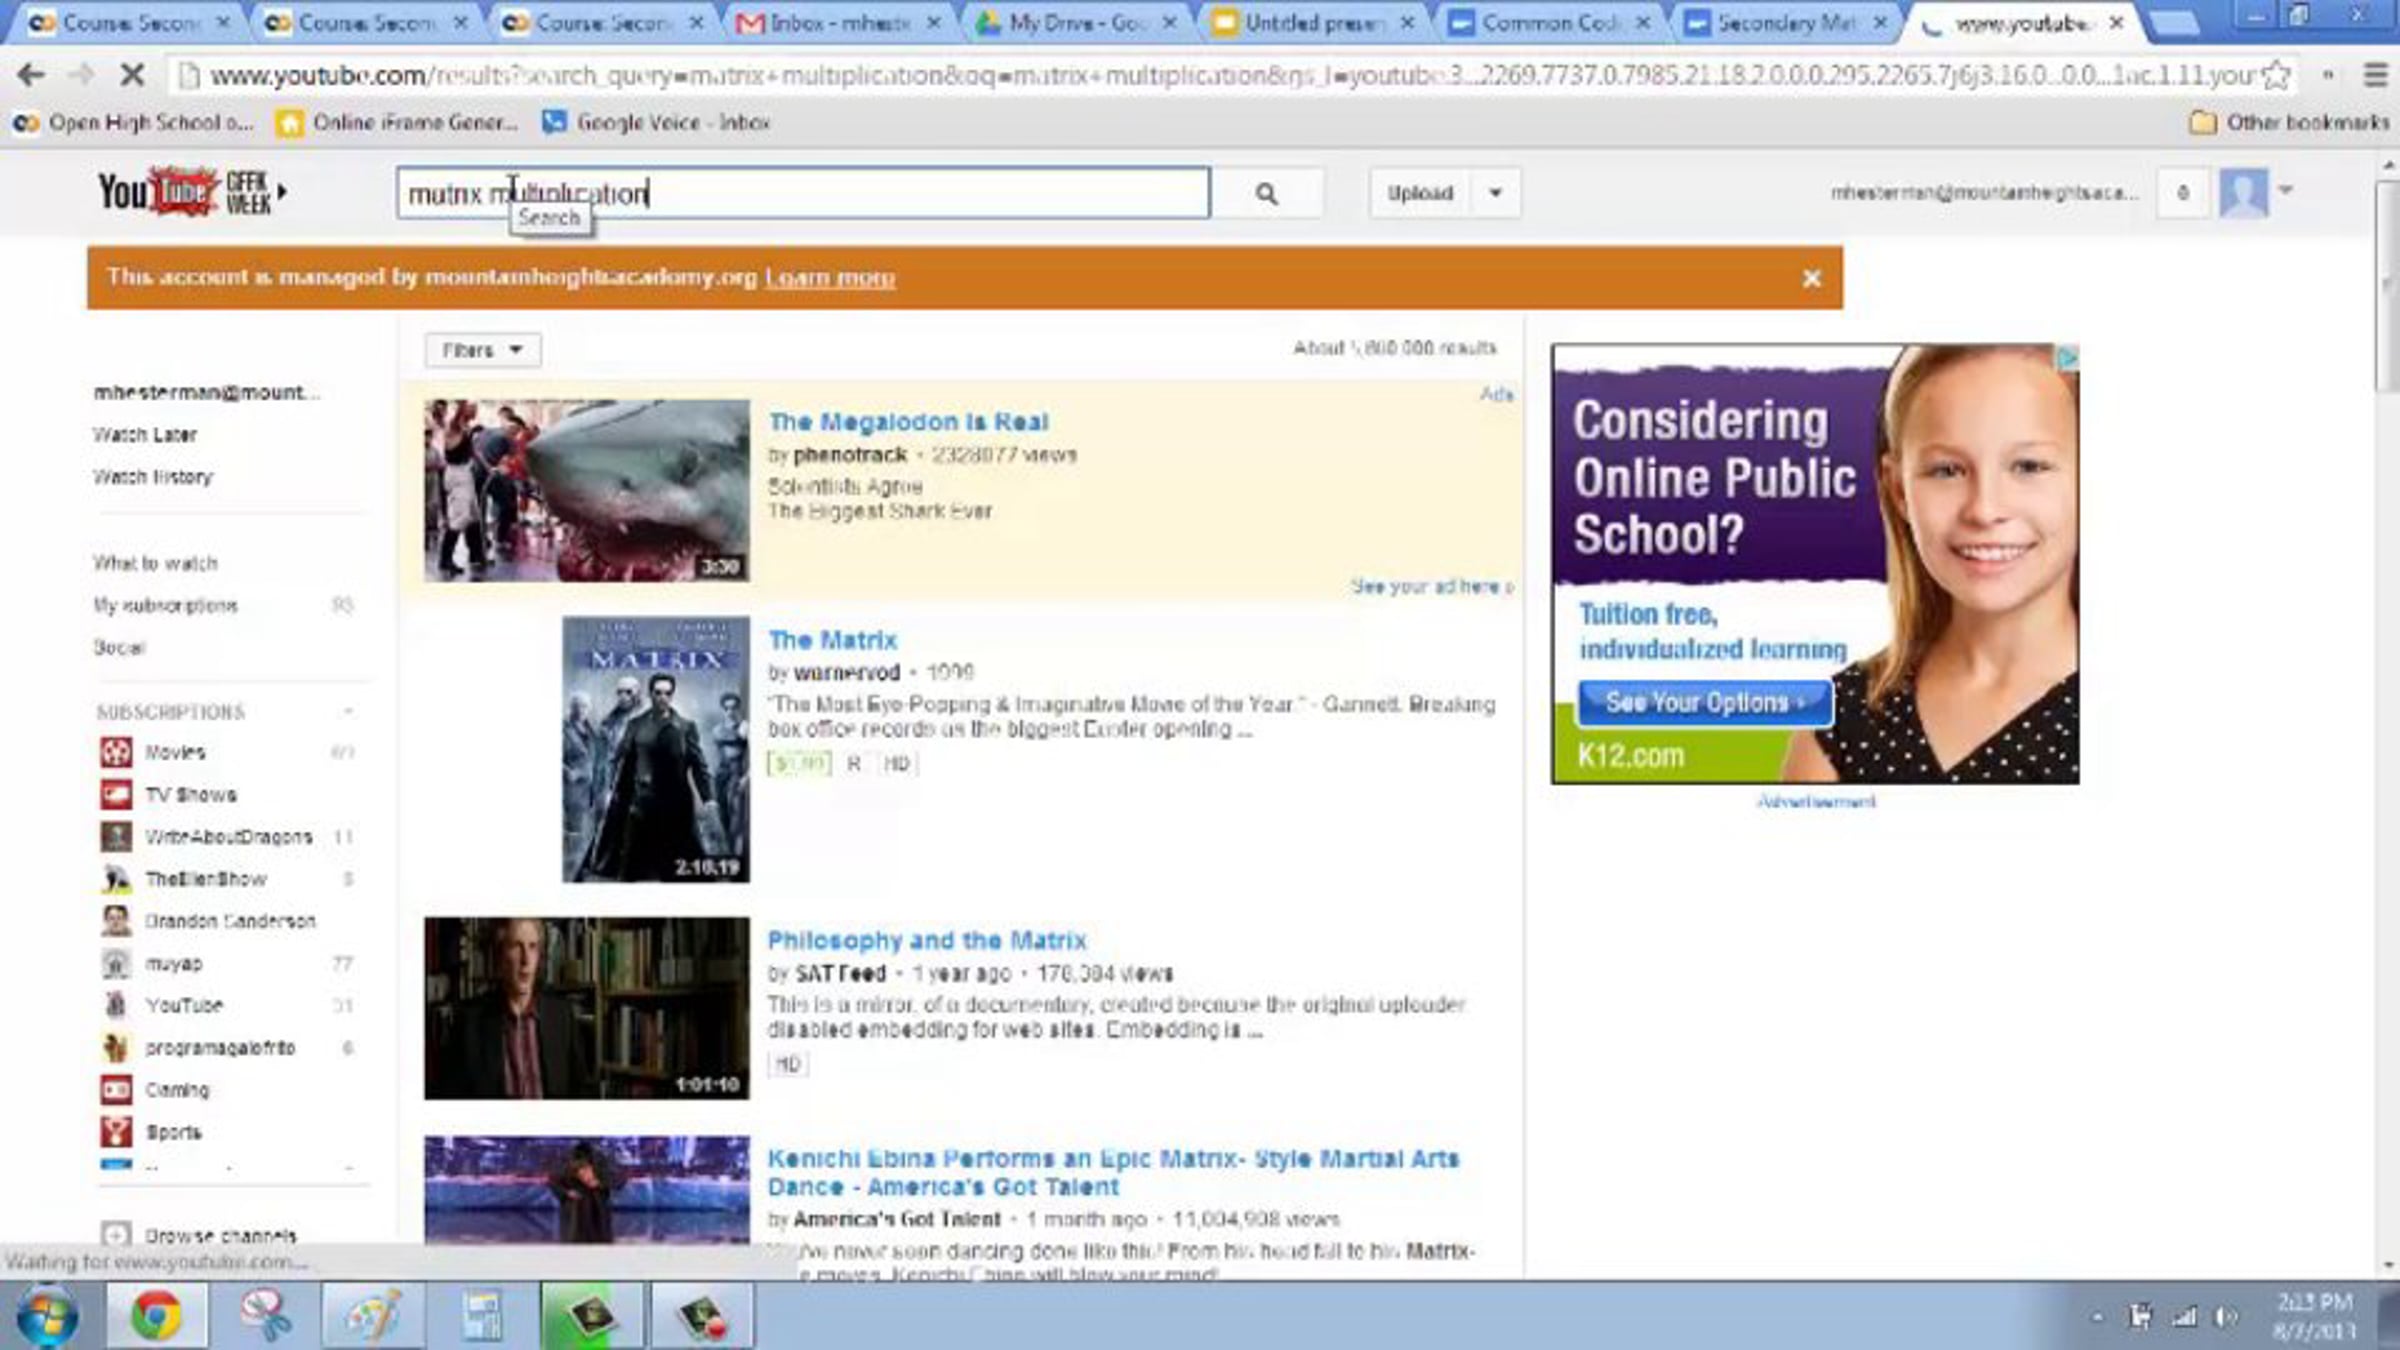Viewport: 2400px width, 1350px height.
Task: Dismiss the orange managed account banner
Action: [1811, 279]
